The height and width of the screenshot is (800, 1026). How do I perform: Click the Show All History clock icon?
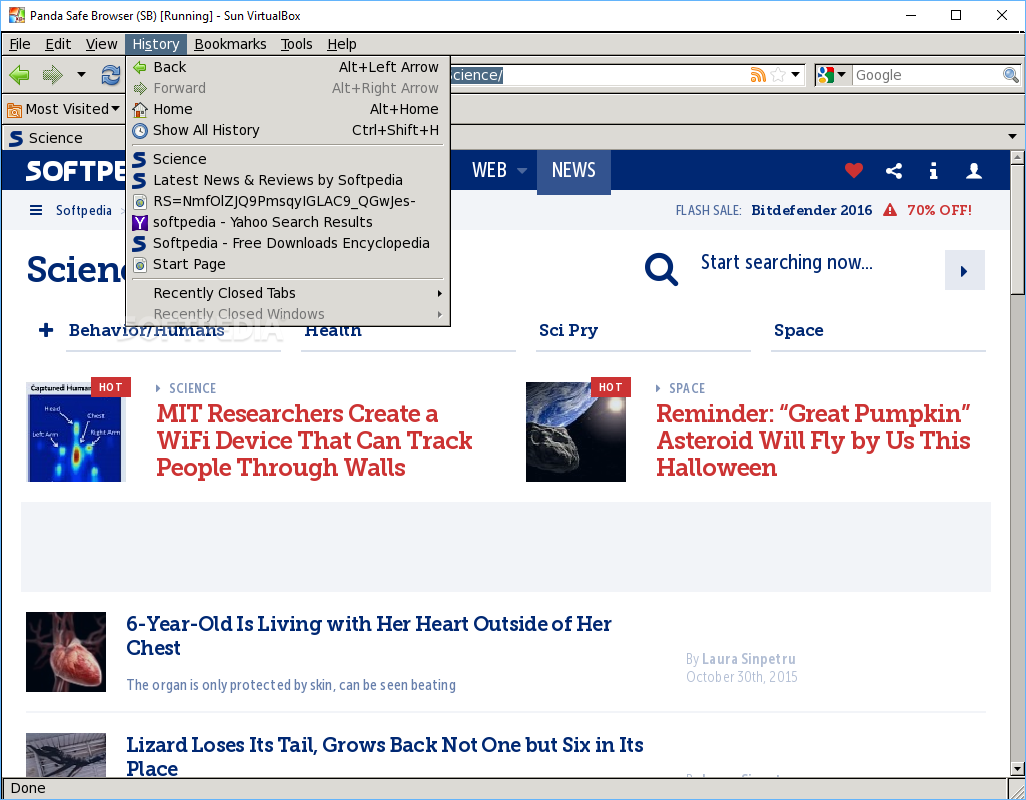(x=139, y=130)
